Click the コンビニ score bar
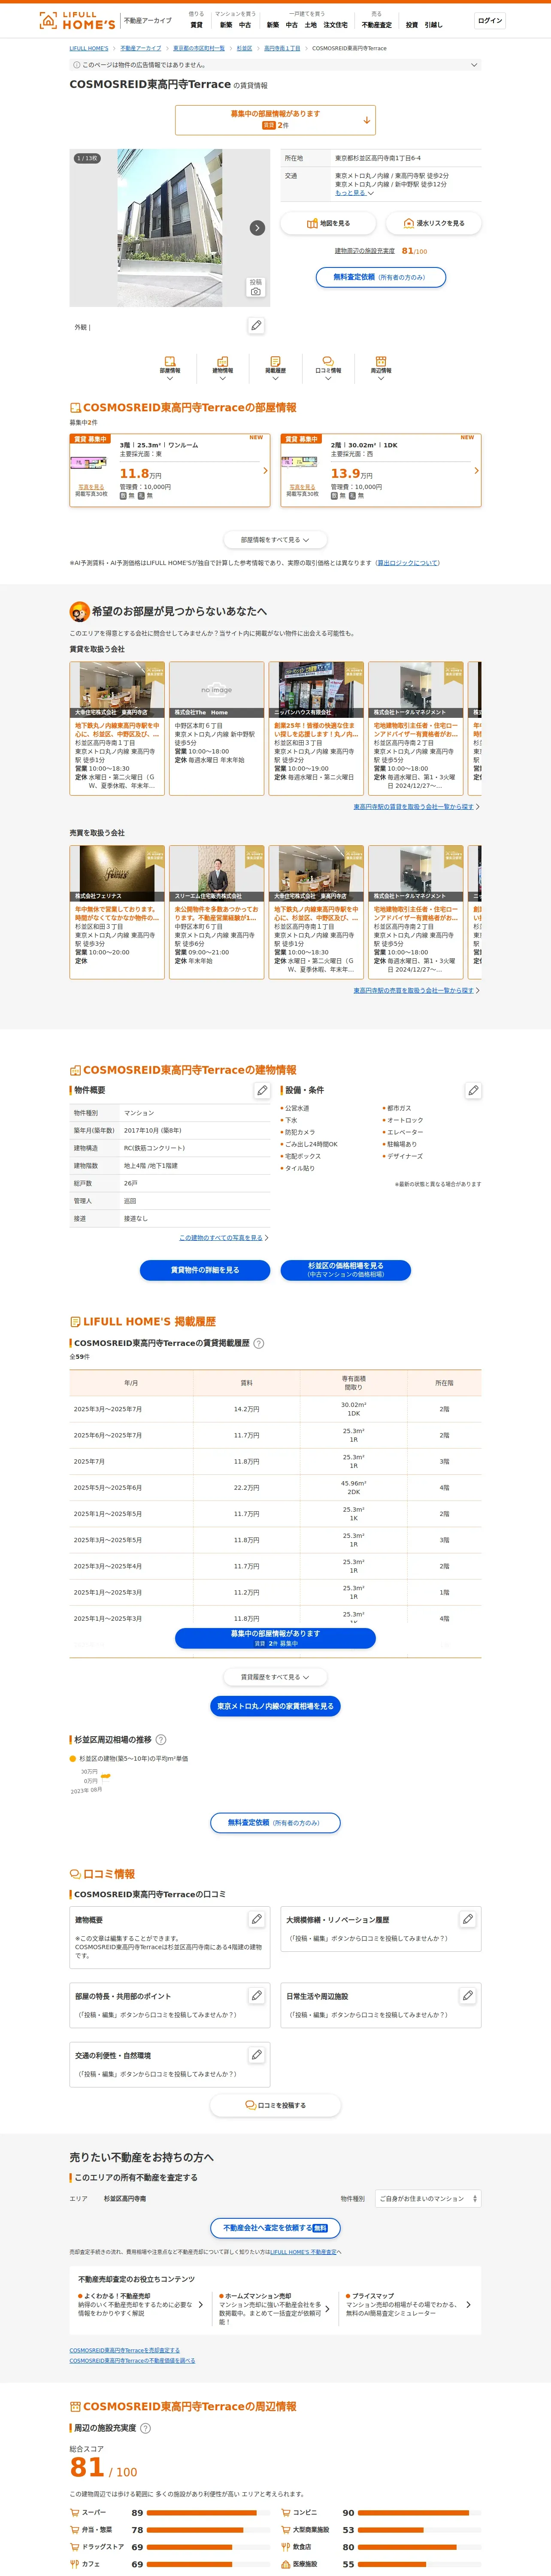Viewport: 551px width, 2576px height. tap(421, 2513)
